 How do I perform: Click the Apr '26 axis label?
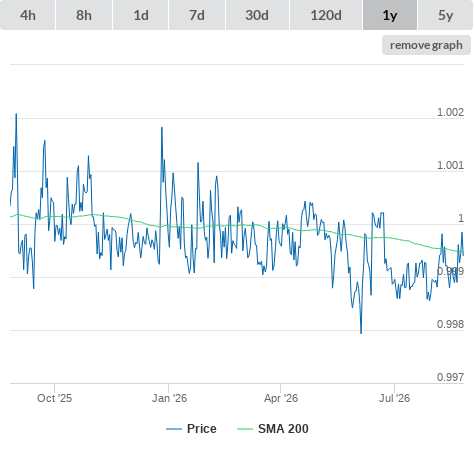[281, 398]
